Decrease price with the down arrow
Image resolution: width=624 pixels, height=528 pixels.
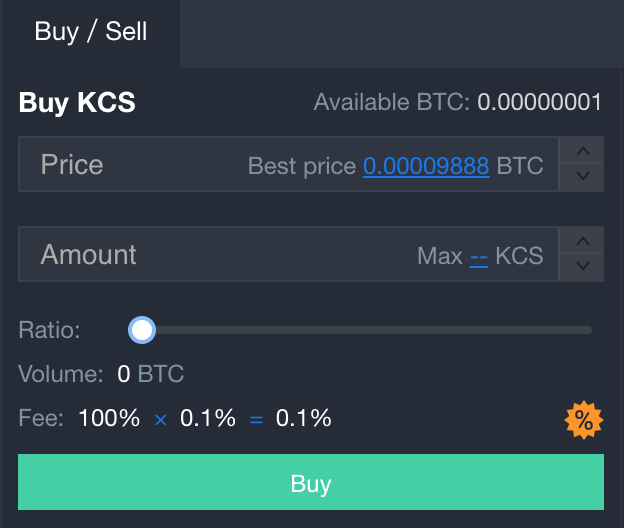[x=581, y=177]
